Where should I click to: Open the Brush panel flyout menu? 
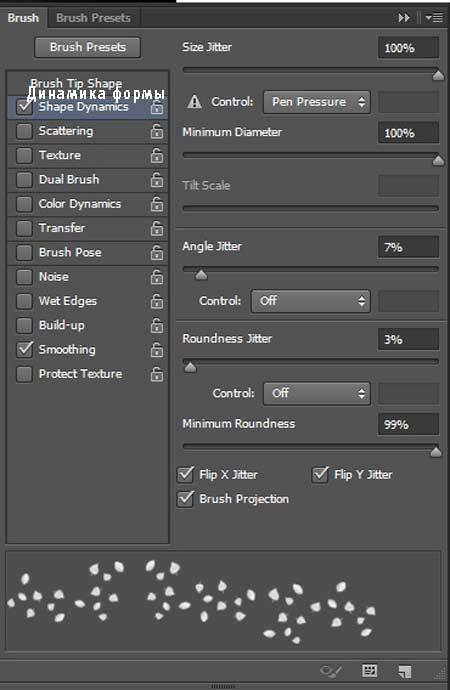435,18
